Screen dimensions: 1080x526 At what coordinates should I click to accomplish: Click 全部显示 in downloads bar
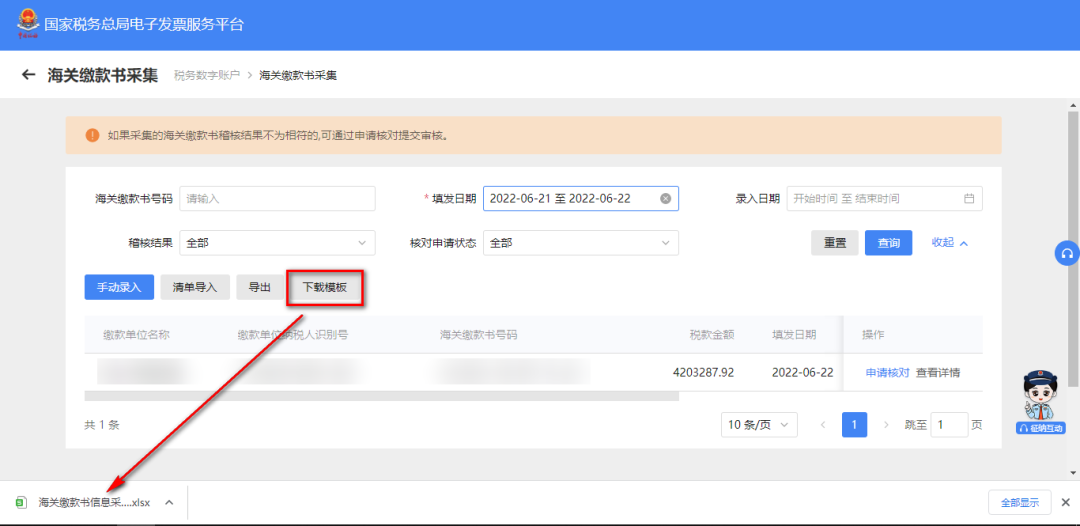pyautogui.click(x=1020, y=502)
